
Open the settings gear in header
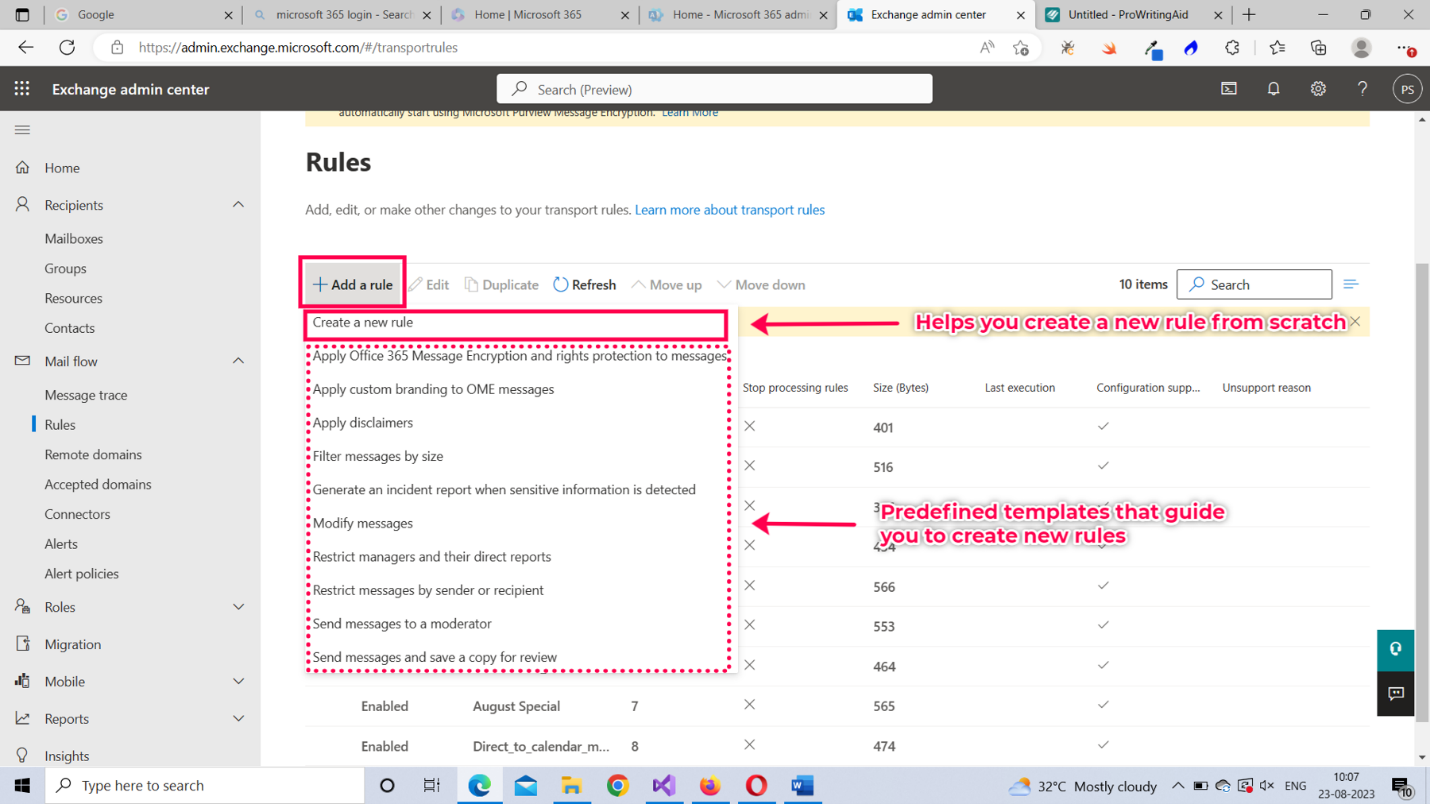[x=1318, y=89]
